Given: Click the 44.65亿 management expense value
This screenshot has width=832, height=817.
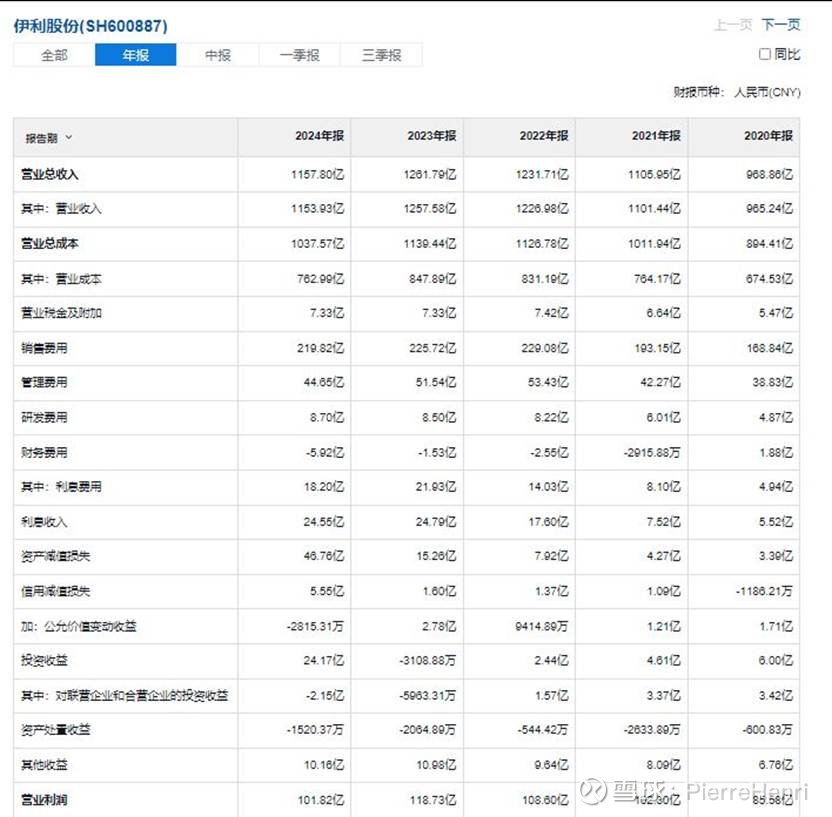Looking at the screenshot, I should coord(324,383).
